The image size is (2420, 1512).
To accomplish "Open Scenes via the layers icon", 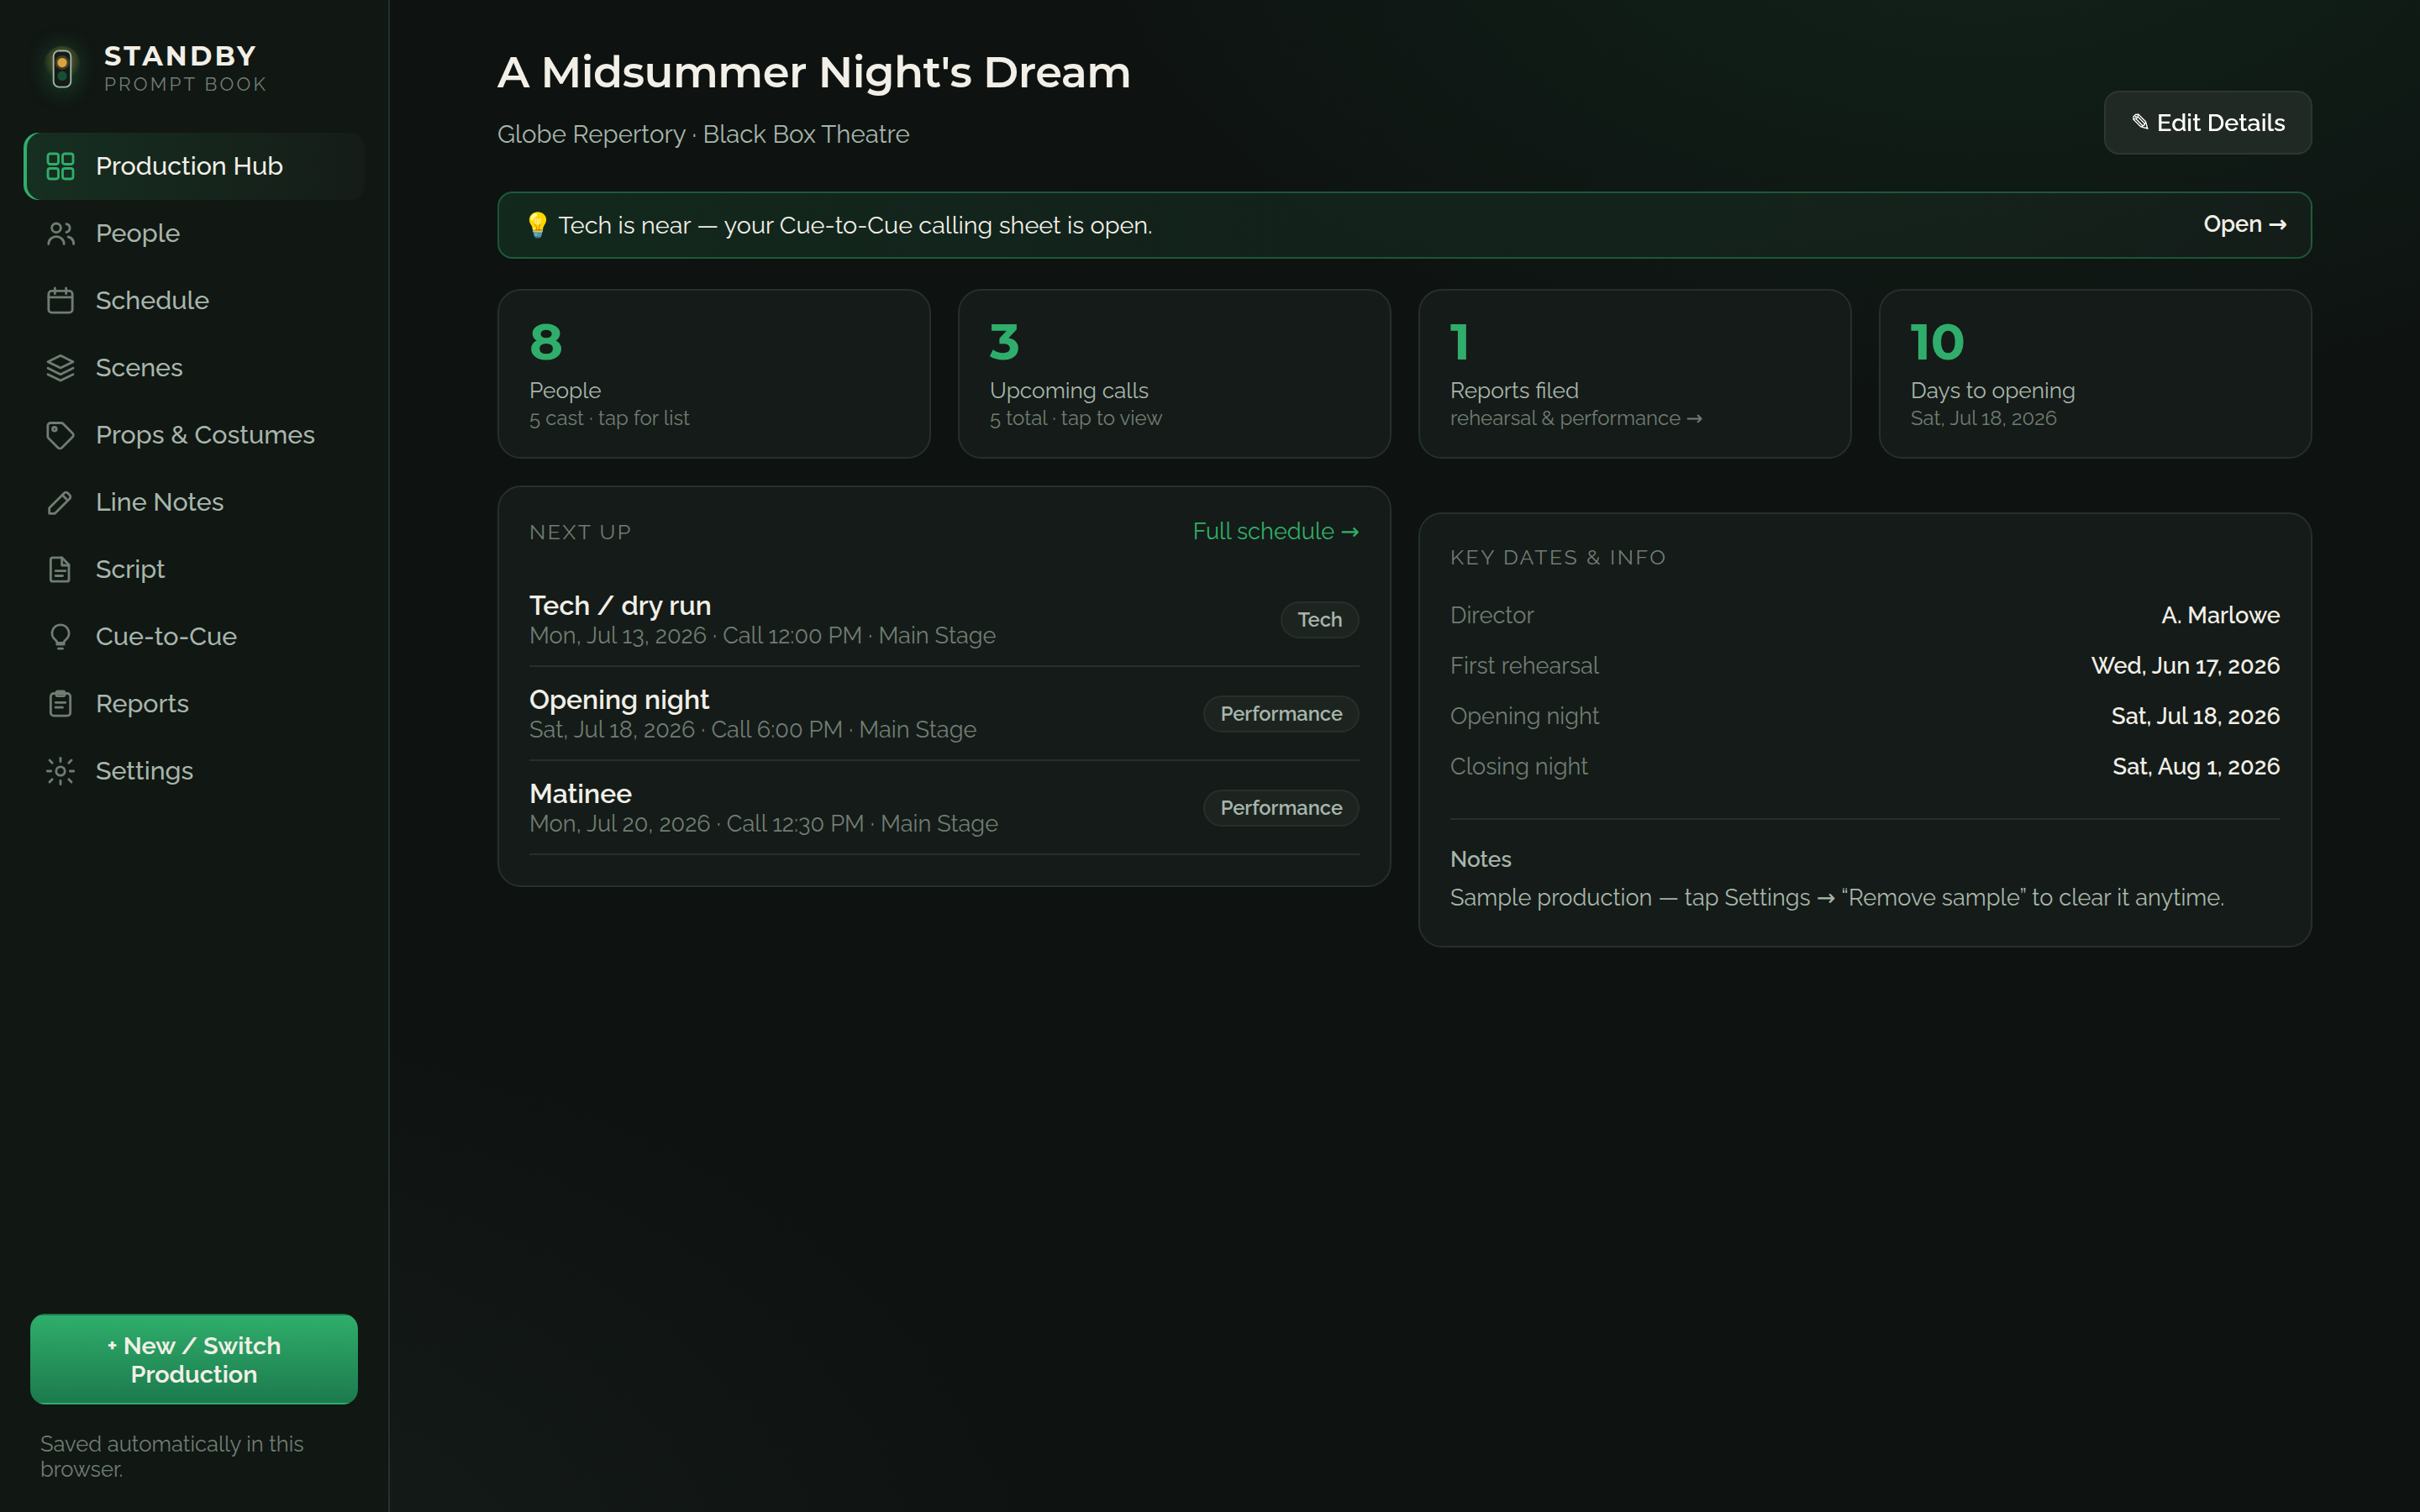I will click(x=61, y=367).
